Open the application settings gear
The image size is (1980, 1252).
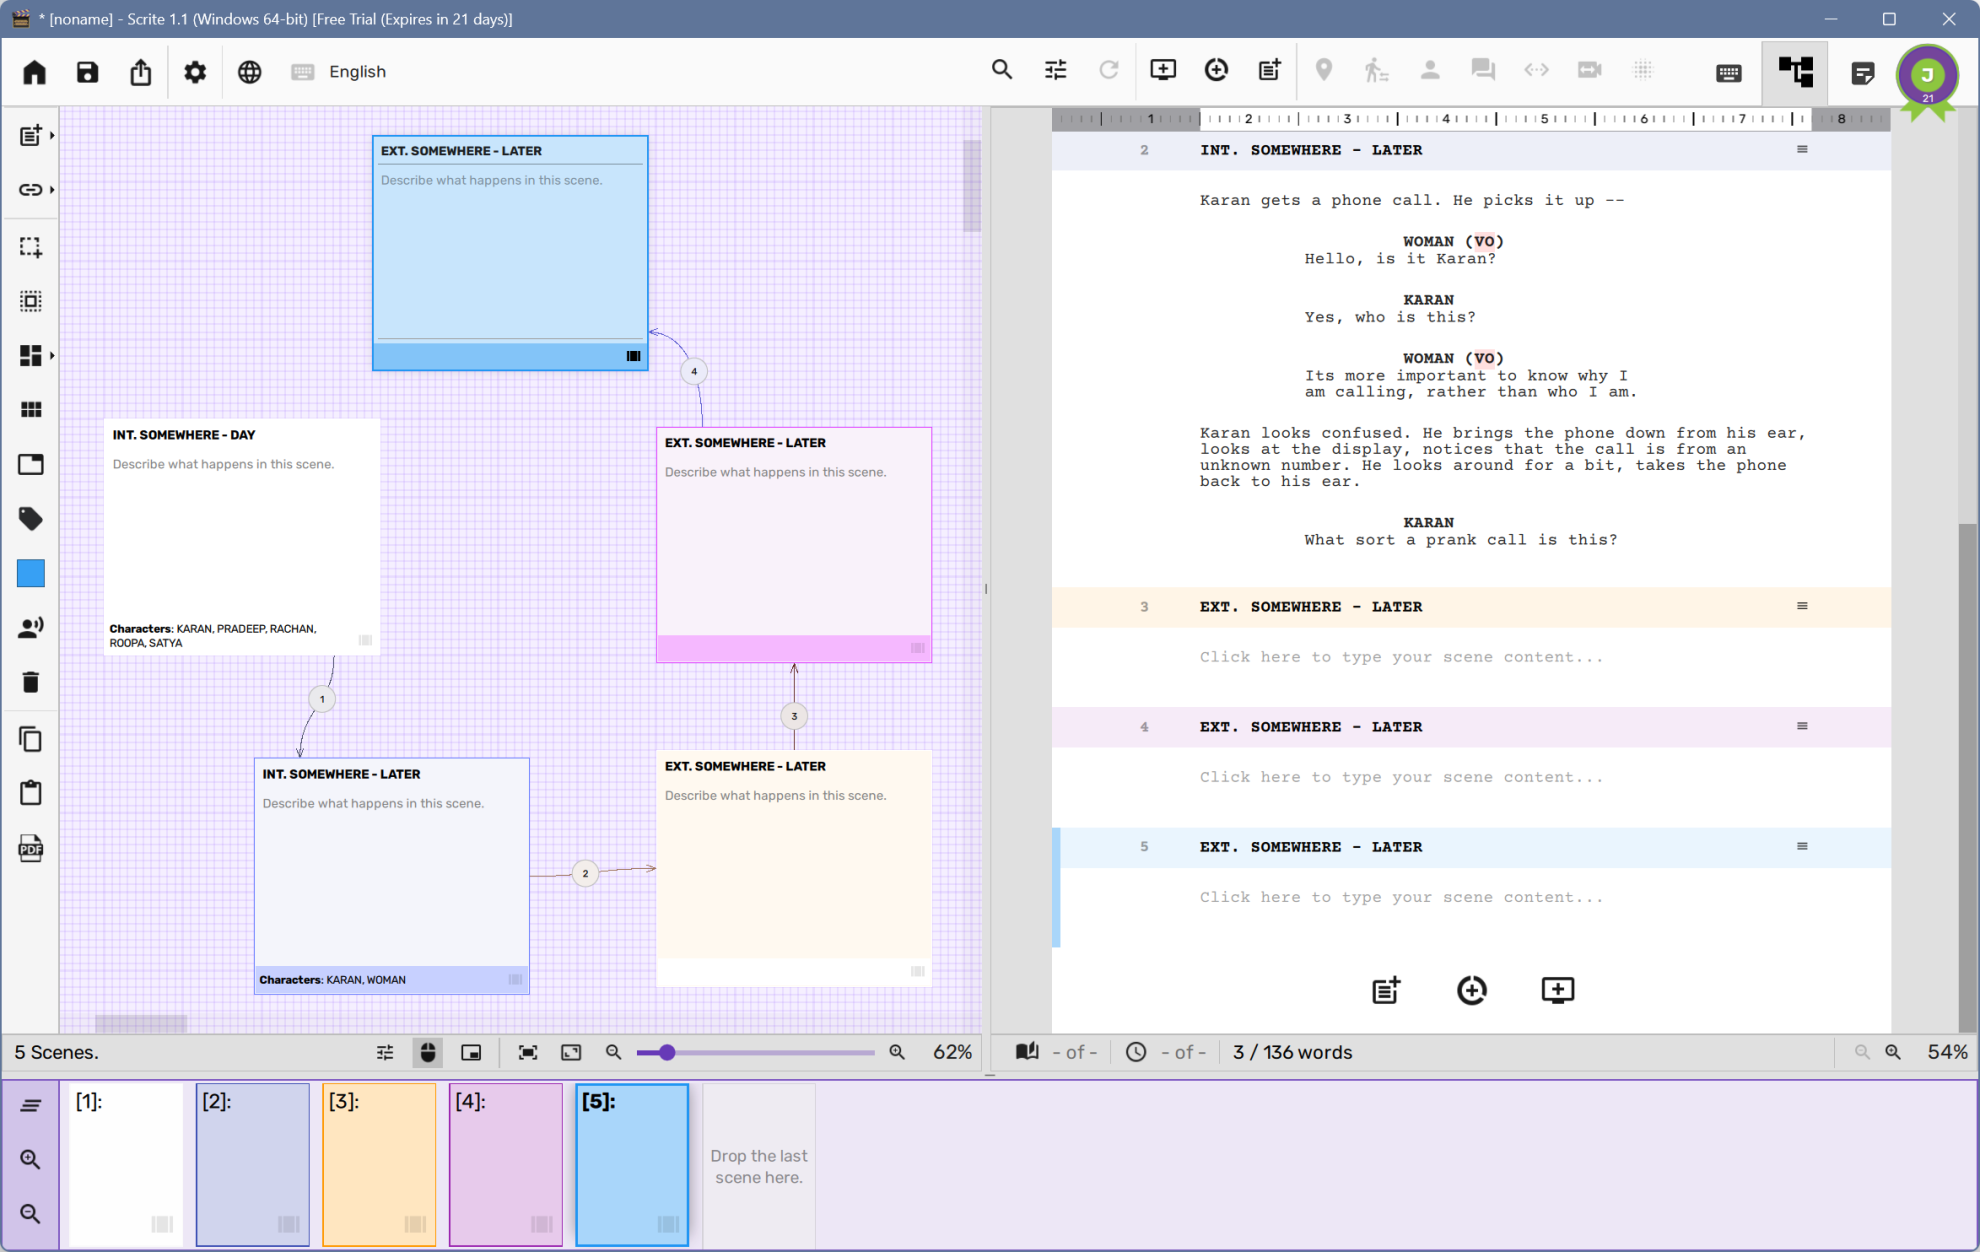tap(195, 71)
